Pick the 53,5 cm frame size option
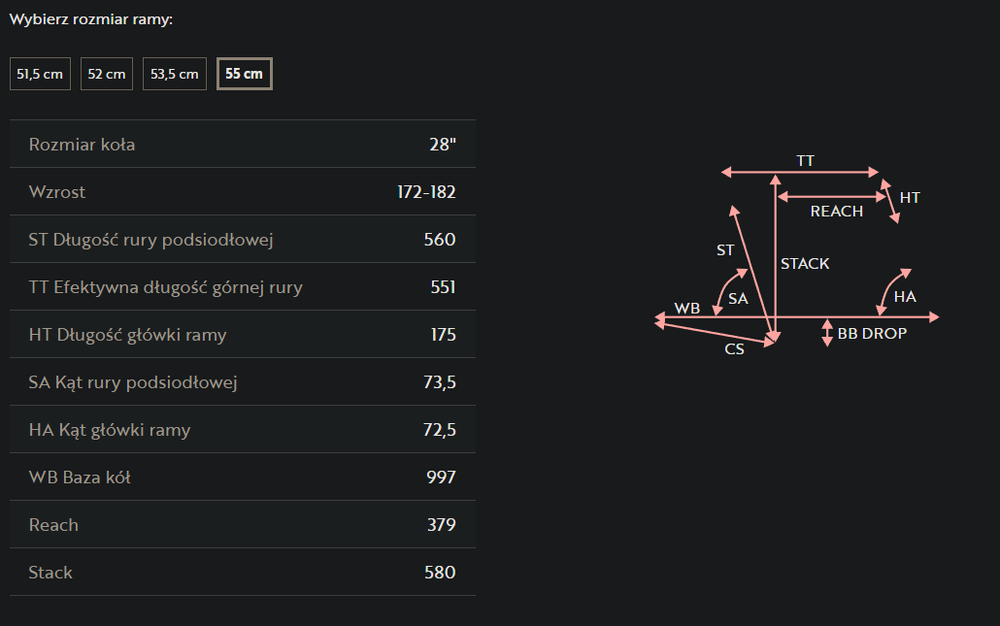 click(175, 74)
